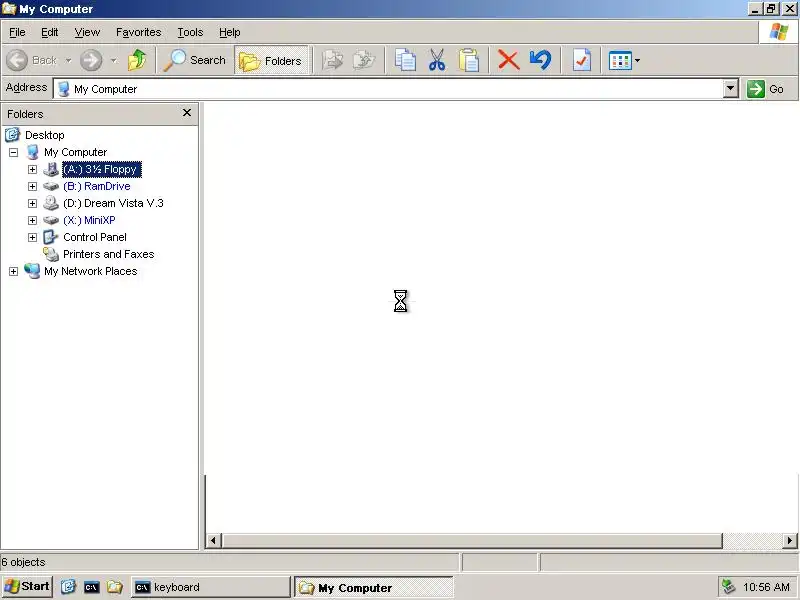The image size is (800, 600).
Task: Open the File menu
Action: (x=17, y=32)
